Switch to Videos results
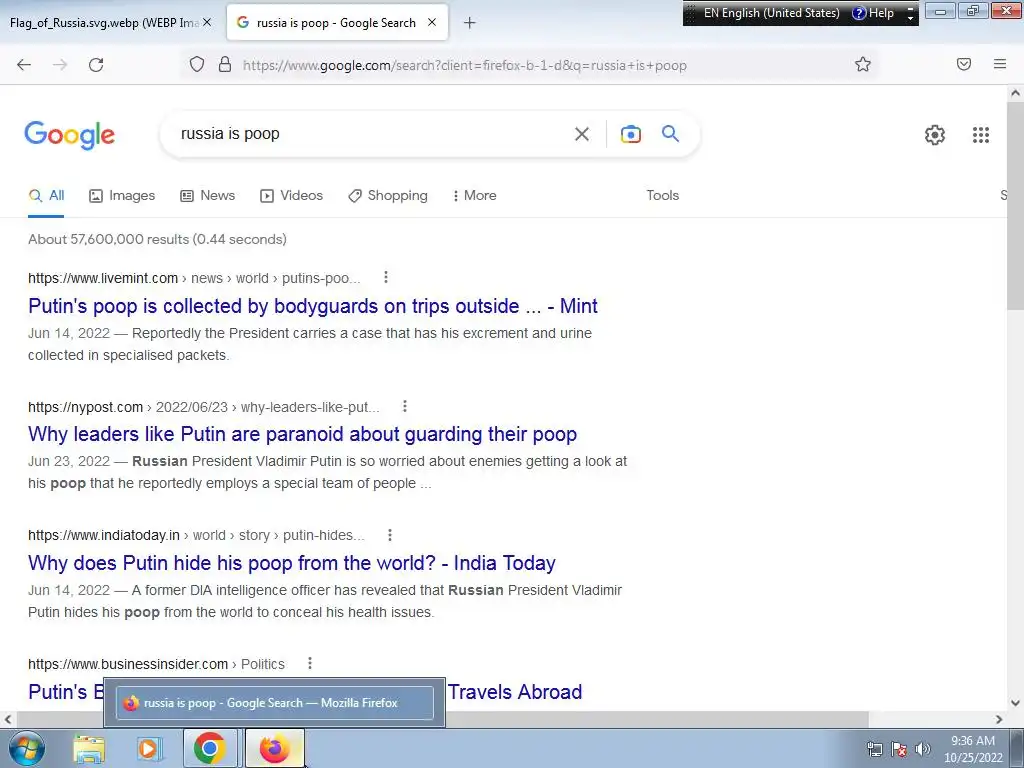The image size is (1024, 768). coord(291,195)
